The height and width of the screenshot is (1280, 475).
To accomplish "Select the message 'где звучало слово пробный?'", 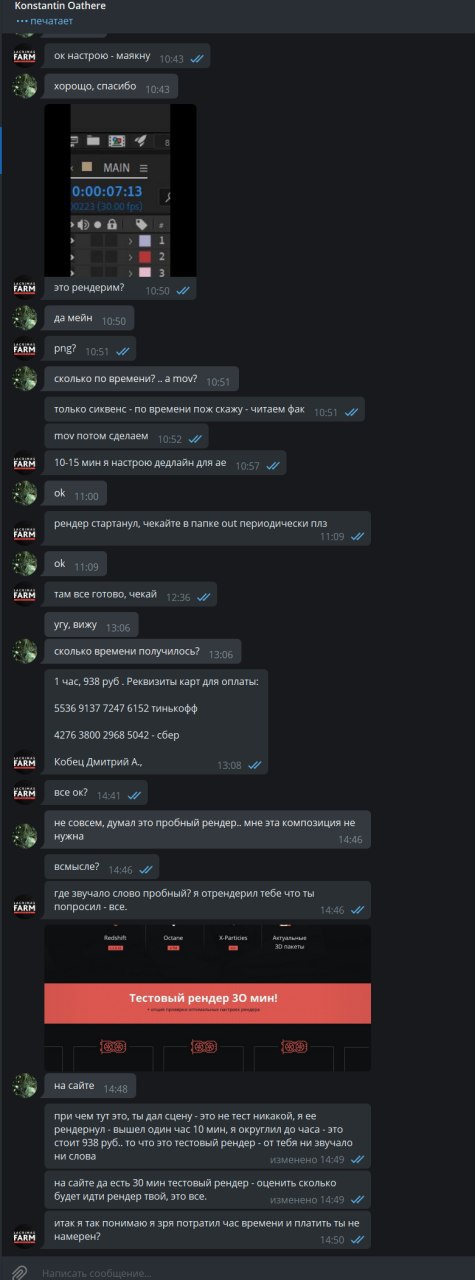I will pyautogui.click(x=207, y=900).
